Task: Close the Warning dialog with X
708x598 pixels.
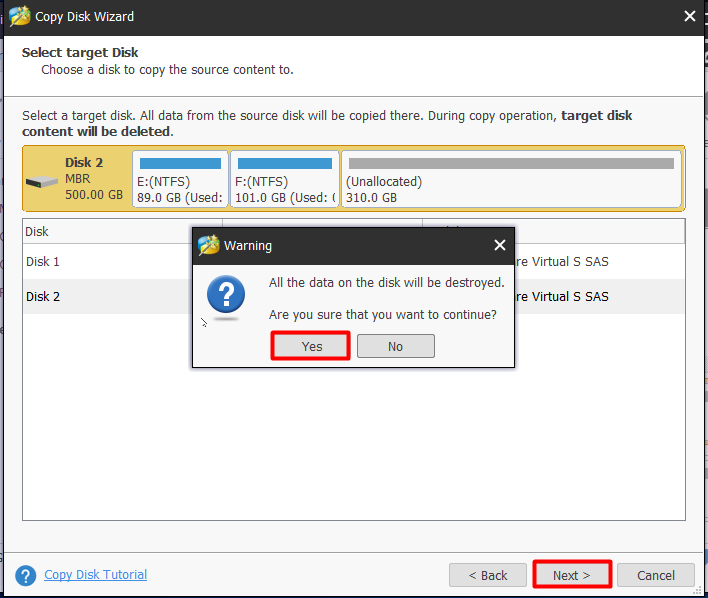Action: tap(499, 245)
